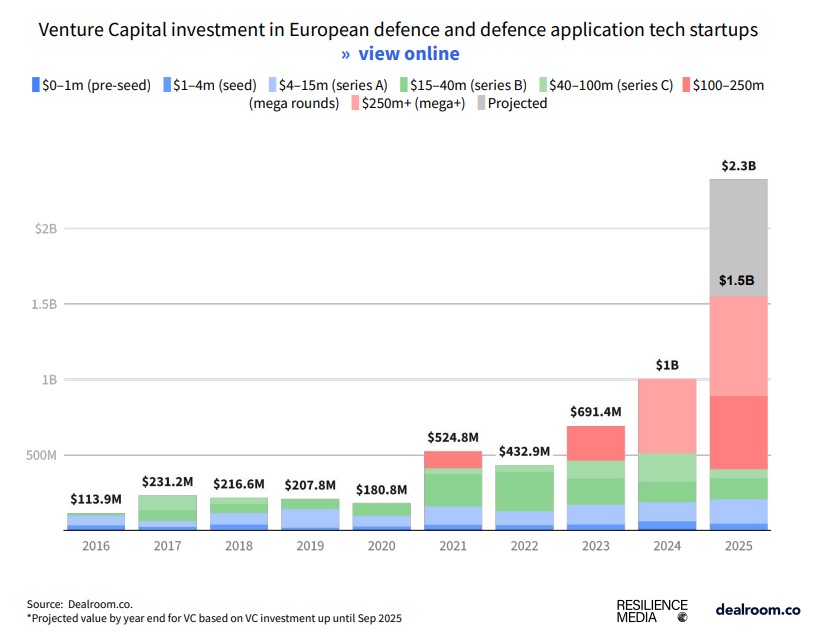Viewport: 822px width, 638px height.
Task: Click the copyright mark beside RESILIENCE MEDIA
Action: click(684, 615)
